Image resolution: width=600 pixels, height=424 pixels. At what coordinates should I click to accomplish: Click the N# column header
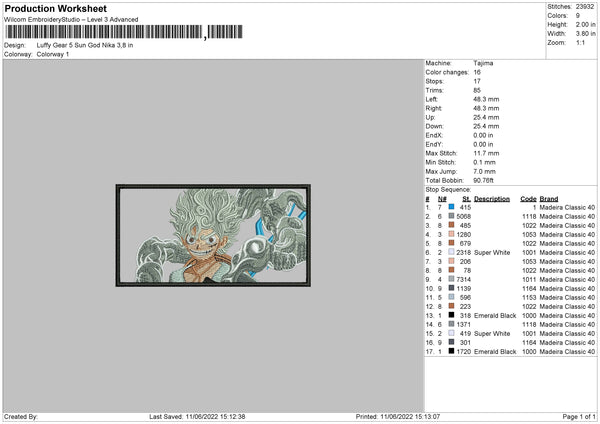point(442,199)
